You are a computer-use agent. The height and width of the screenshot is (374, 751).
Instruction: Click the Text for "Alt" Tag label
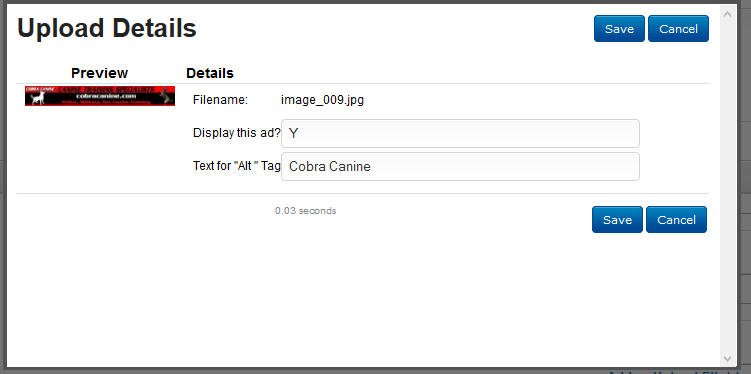pyautogui.click(x=237, y=166)
